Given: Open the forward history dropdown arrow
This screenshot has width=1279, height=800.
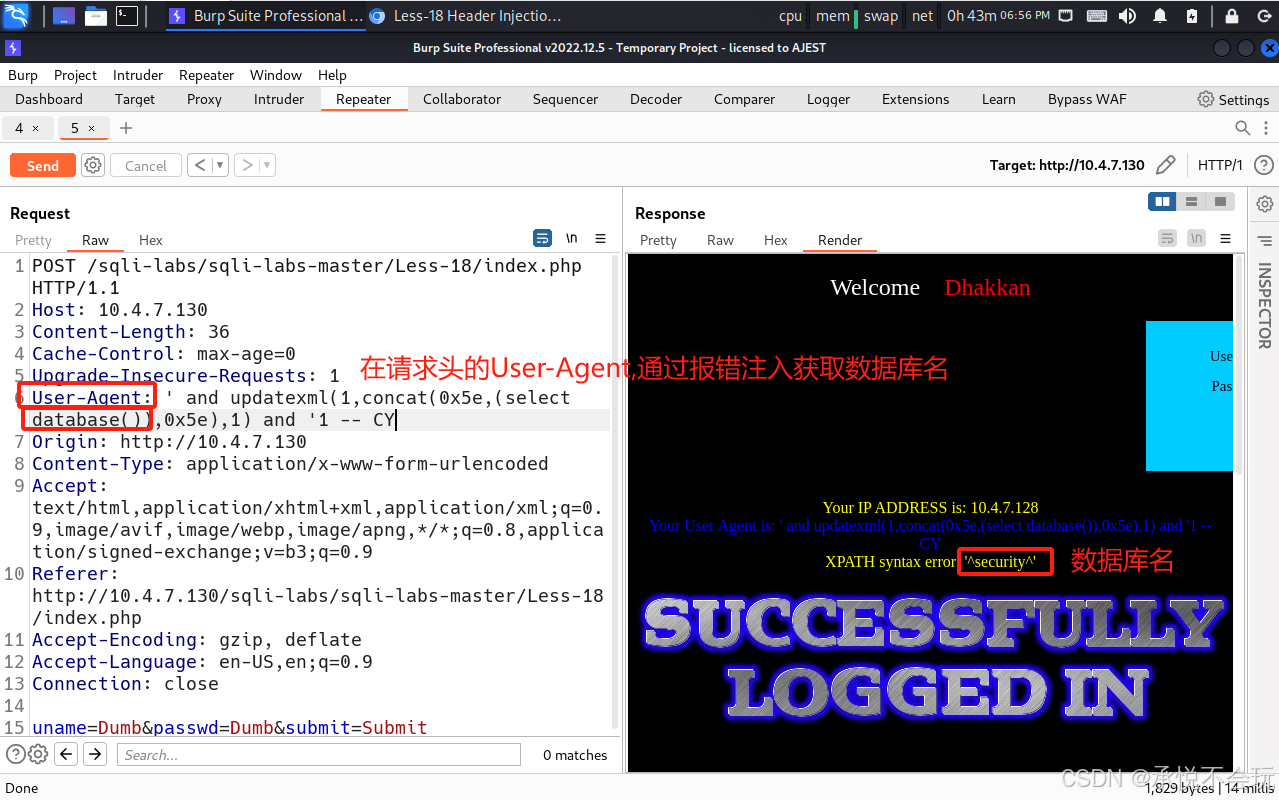Looking at the screenshot, I should point(267,165).
